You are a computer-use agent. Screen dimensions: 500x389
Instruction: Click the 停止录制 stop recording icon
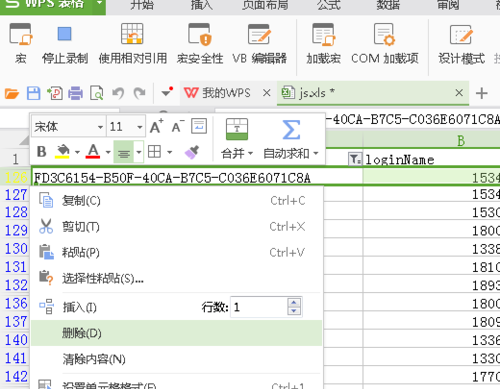[64, 34]
